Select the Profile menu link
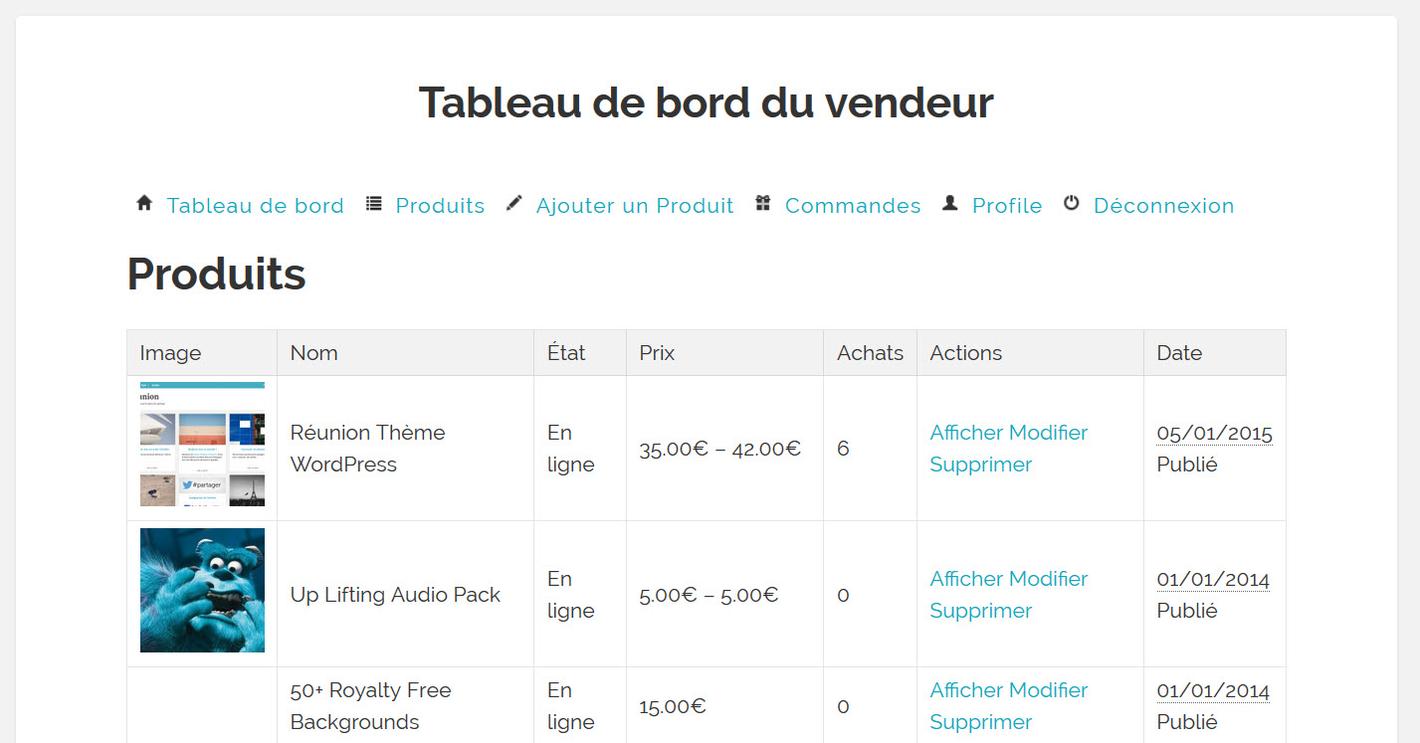This screenshot has height=743, width=1420. pos(1007,205)
